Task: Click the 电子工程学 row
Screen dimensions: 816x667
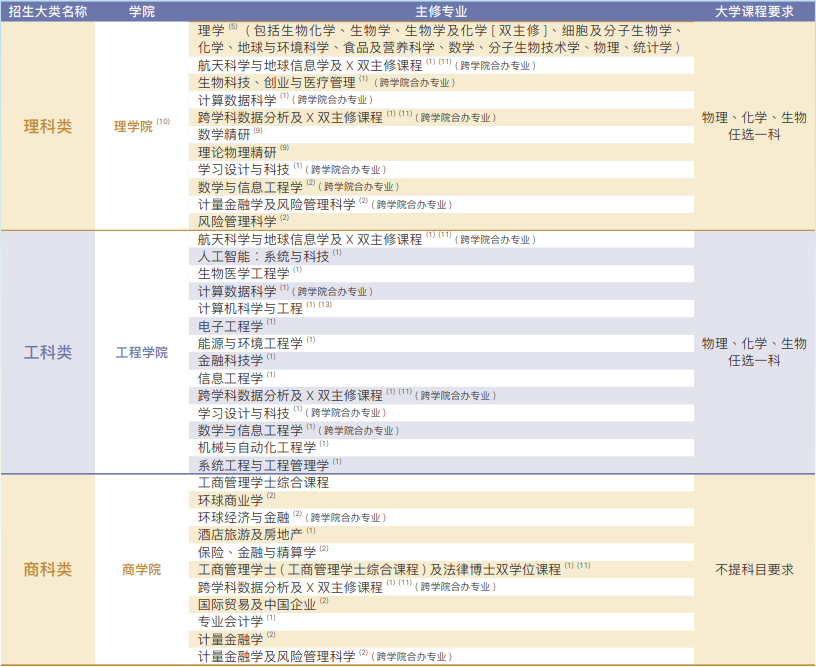Action: pyautogui.click(x=441, y=326)
